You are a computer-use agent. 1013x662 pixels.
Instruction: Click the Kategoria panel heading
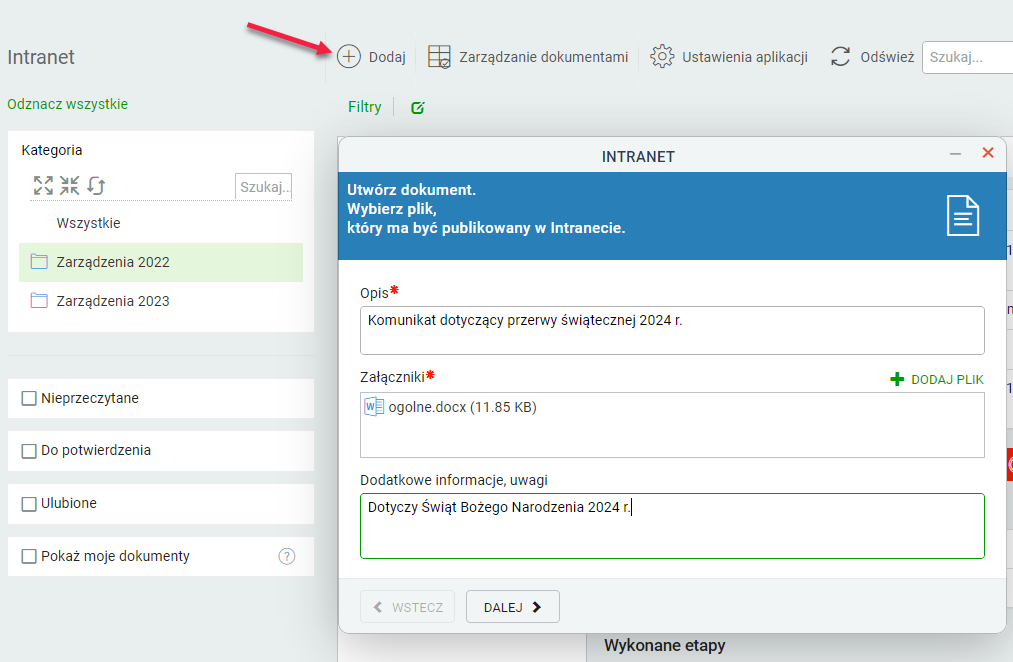[52, 150]
